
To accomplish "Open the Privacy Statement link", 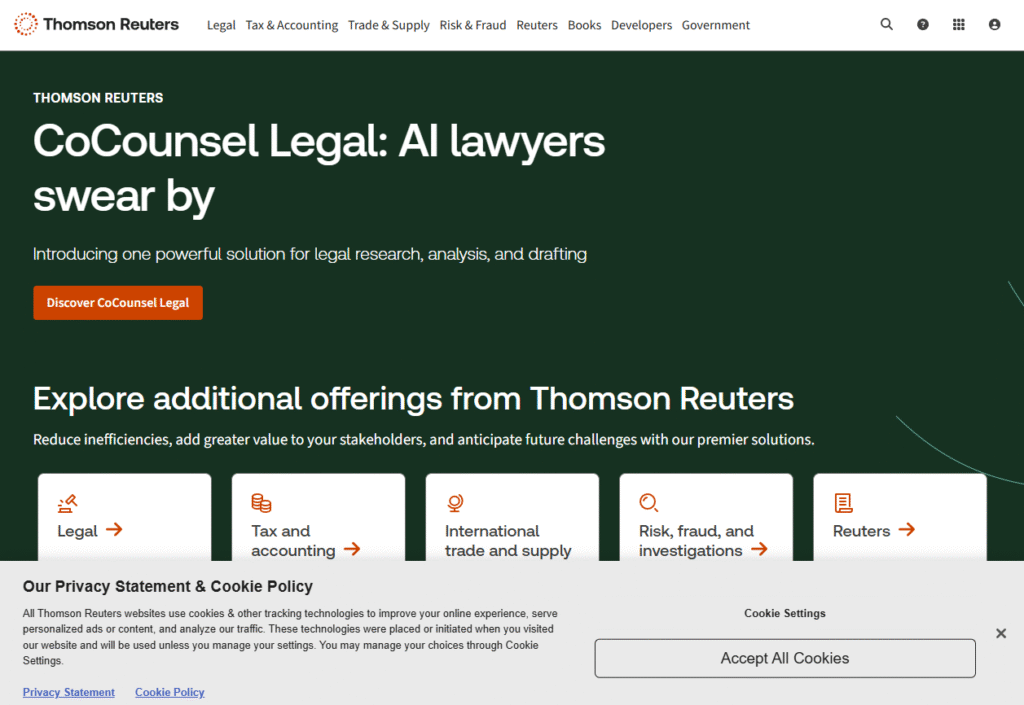I will (x=69, y=692).
